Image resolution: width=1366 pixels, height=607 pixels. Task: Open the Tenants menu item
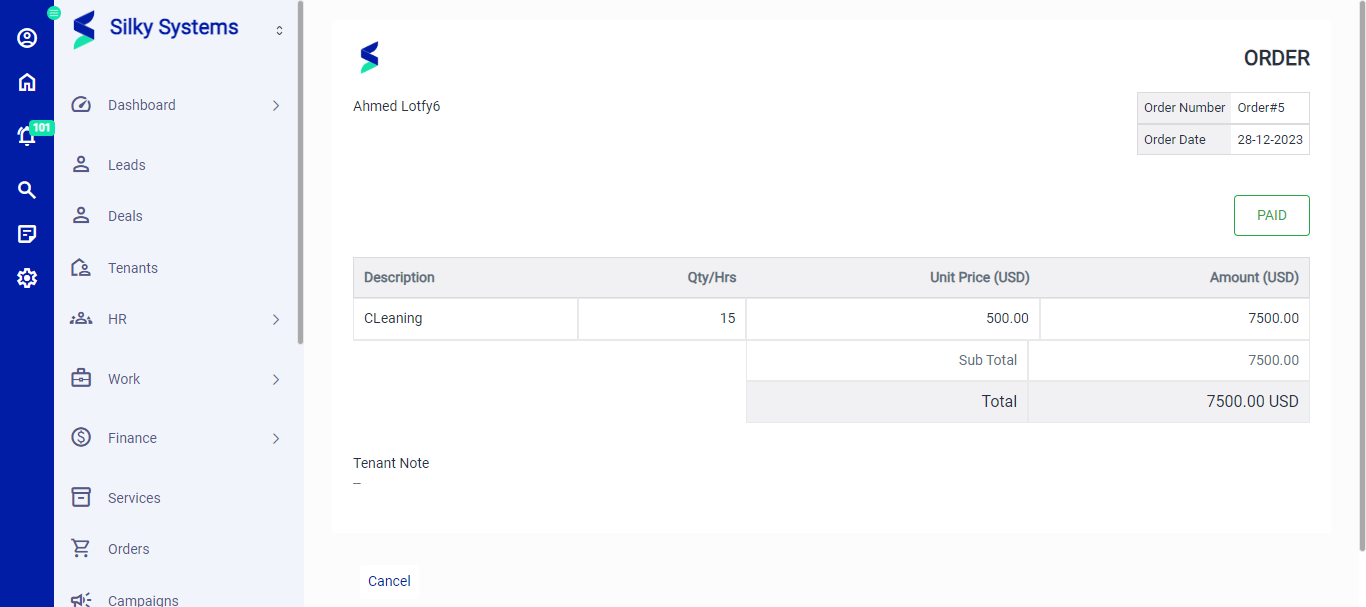click(x=177, y=268)
